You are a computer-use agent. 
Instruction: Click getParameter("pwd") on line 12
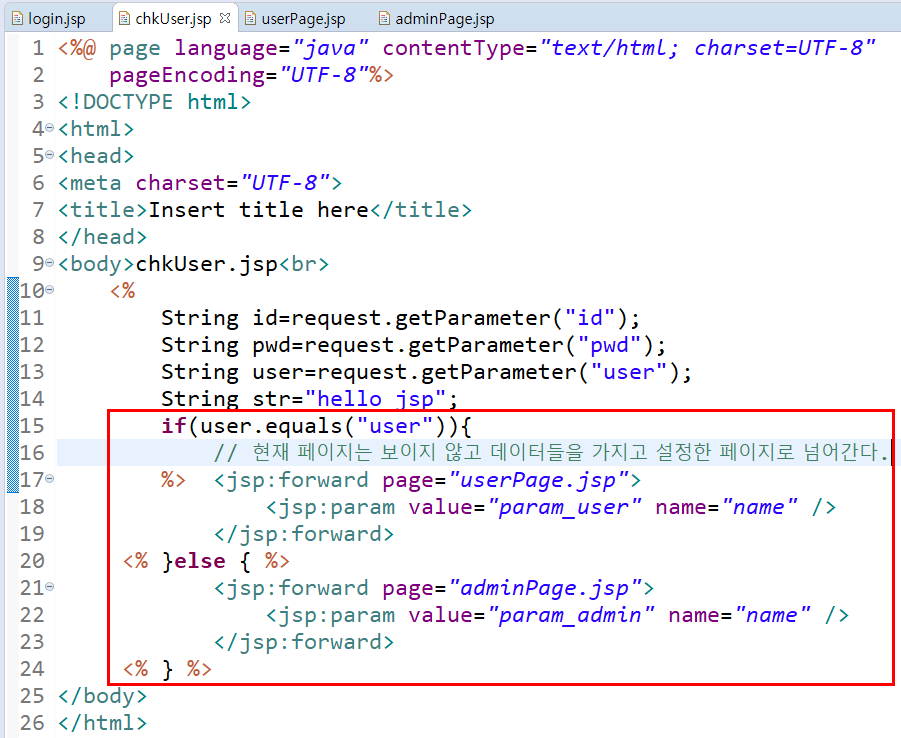(530, 345)
